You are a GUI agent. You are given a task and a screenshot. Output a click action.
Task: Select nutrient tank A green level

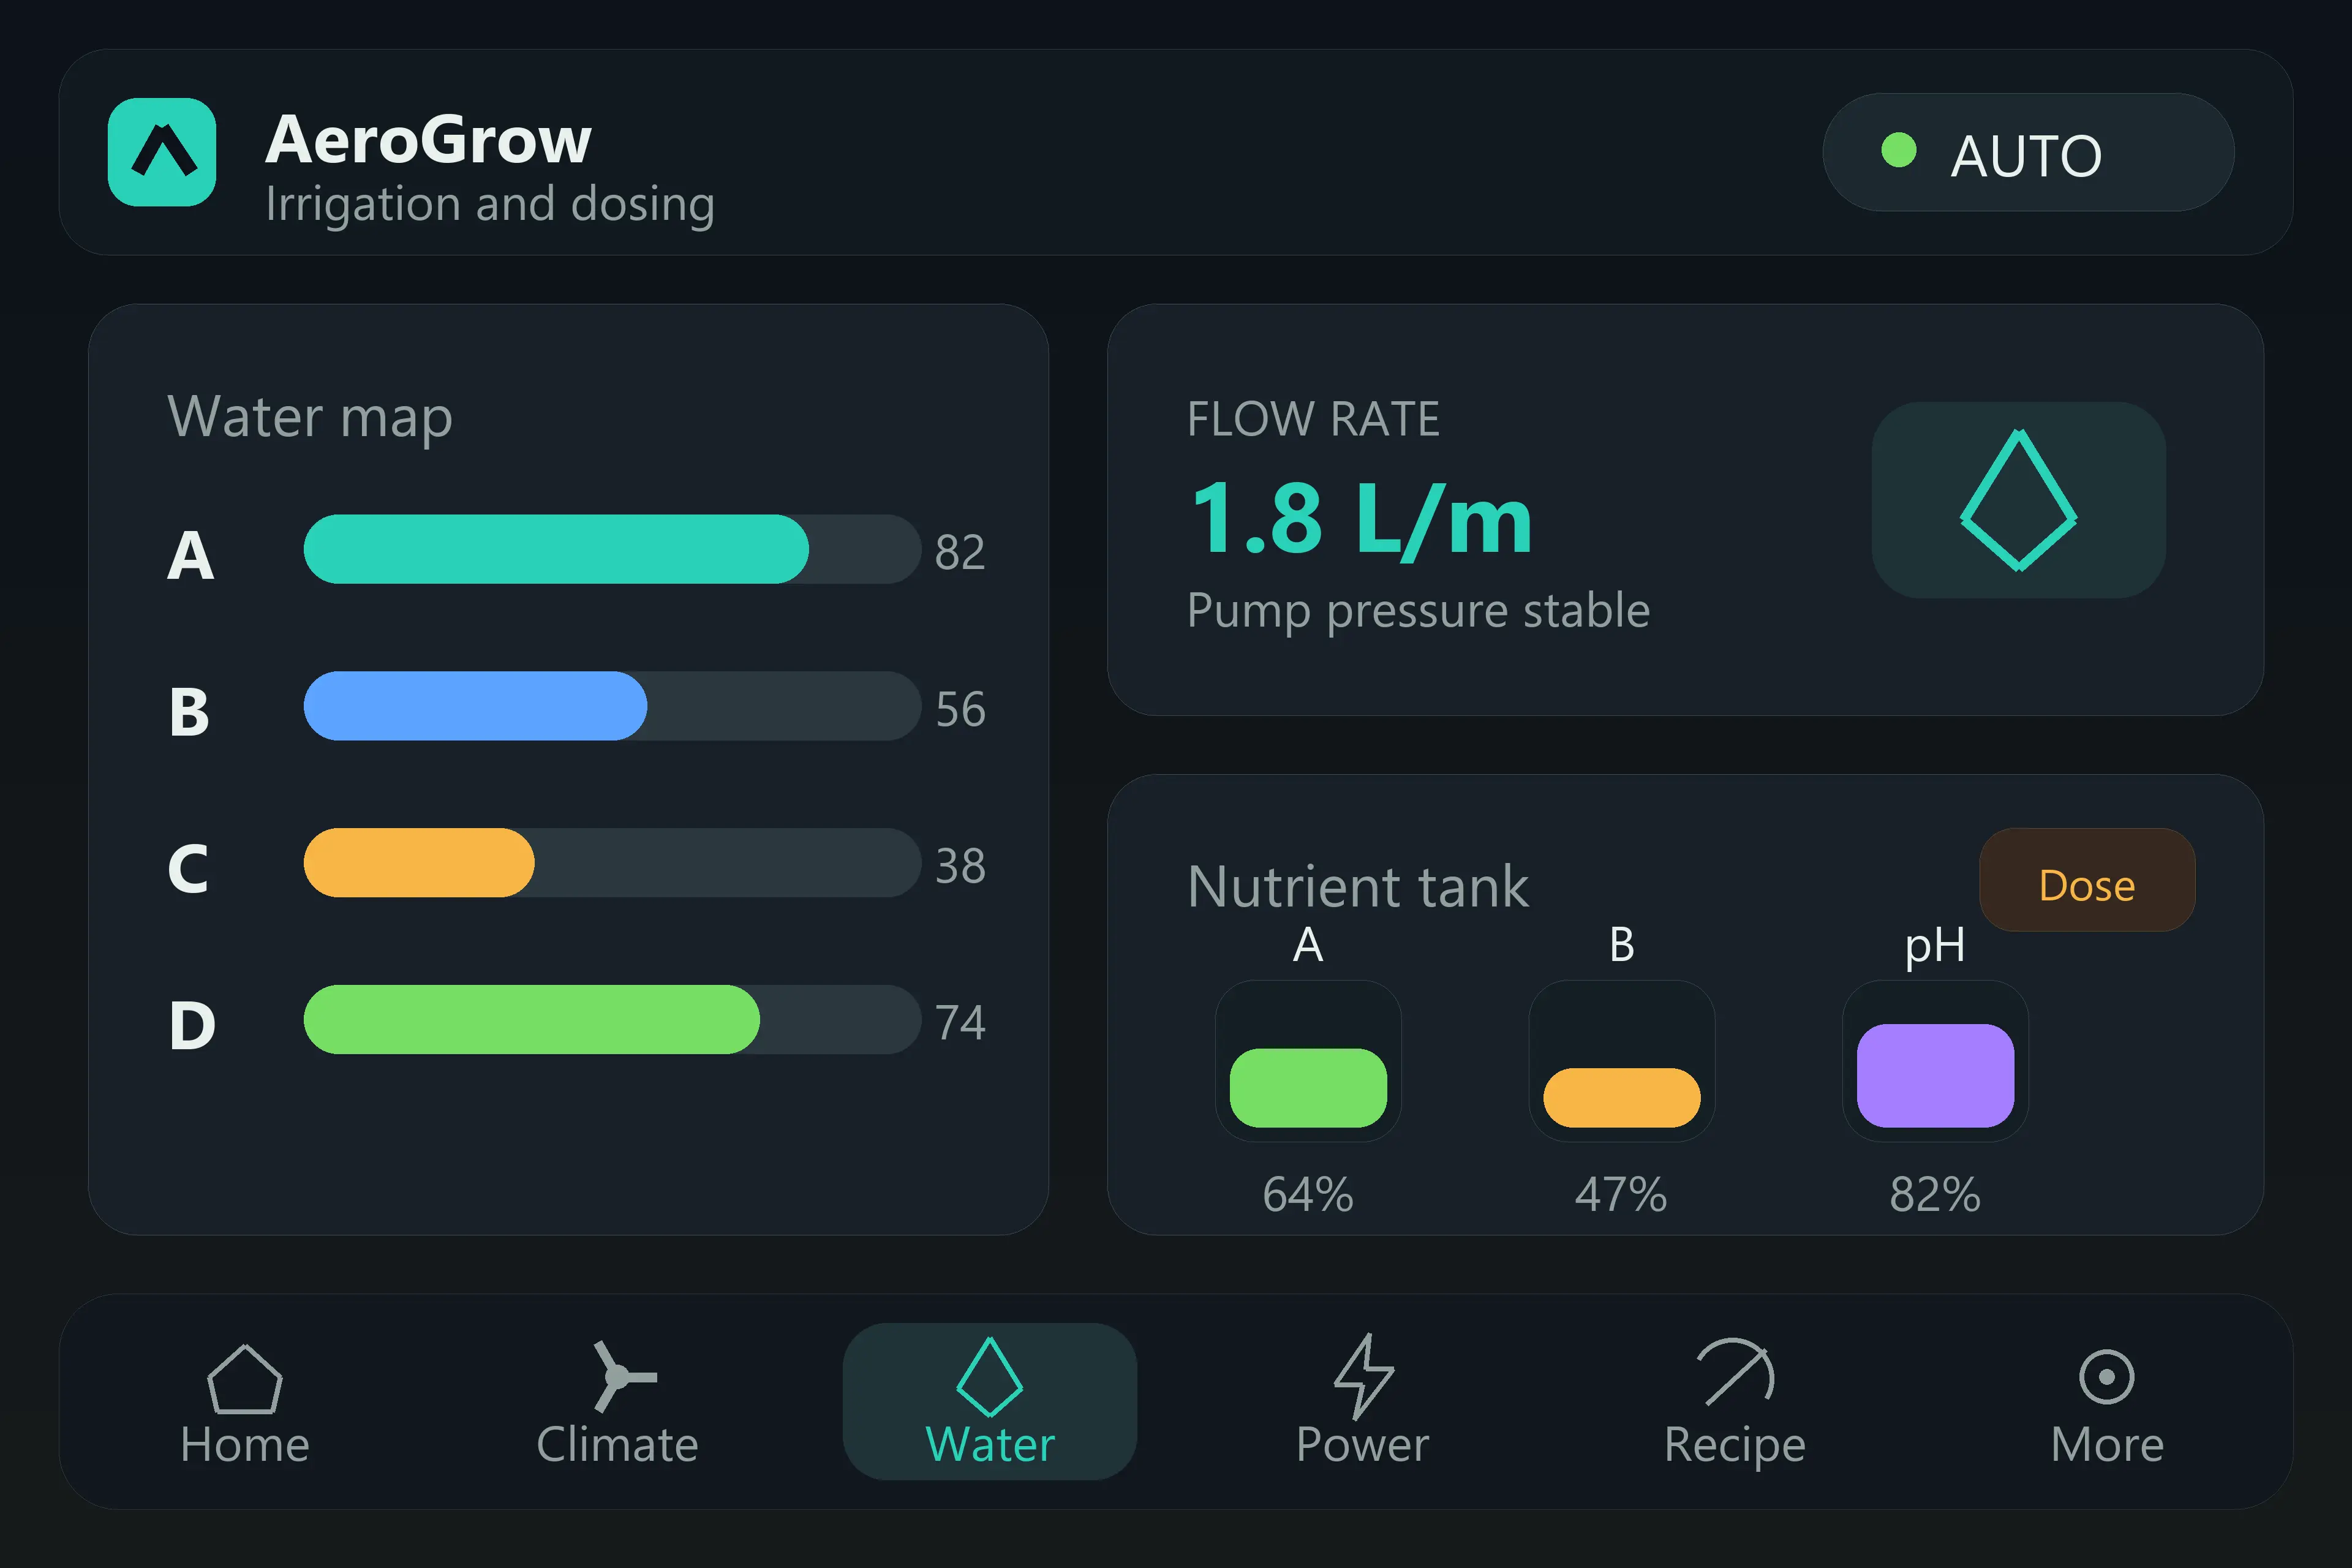coord(1308,1088)
